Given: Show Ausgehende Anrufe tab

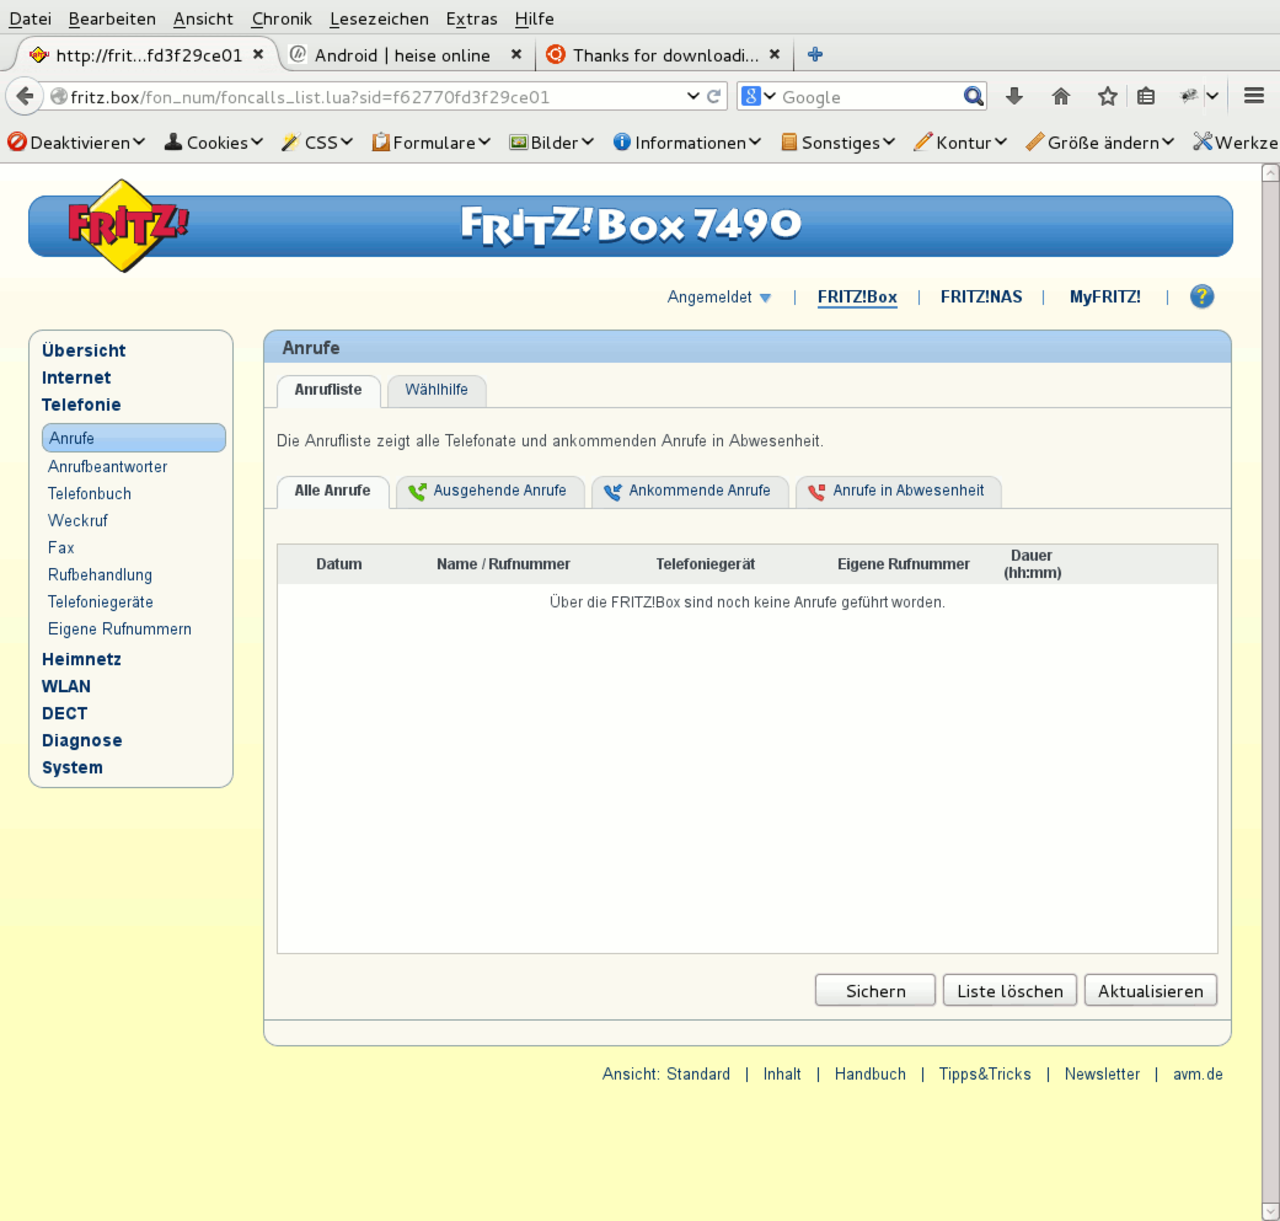Looking at the screenshot, I should 490,491.
